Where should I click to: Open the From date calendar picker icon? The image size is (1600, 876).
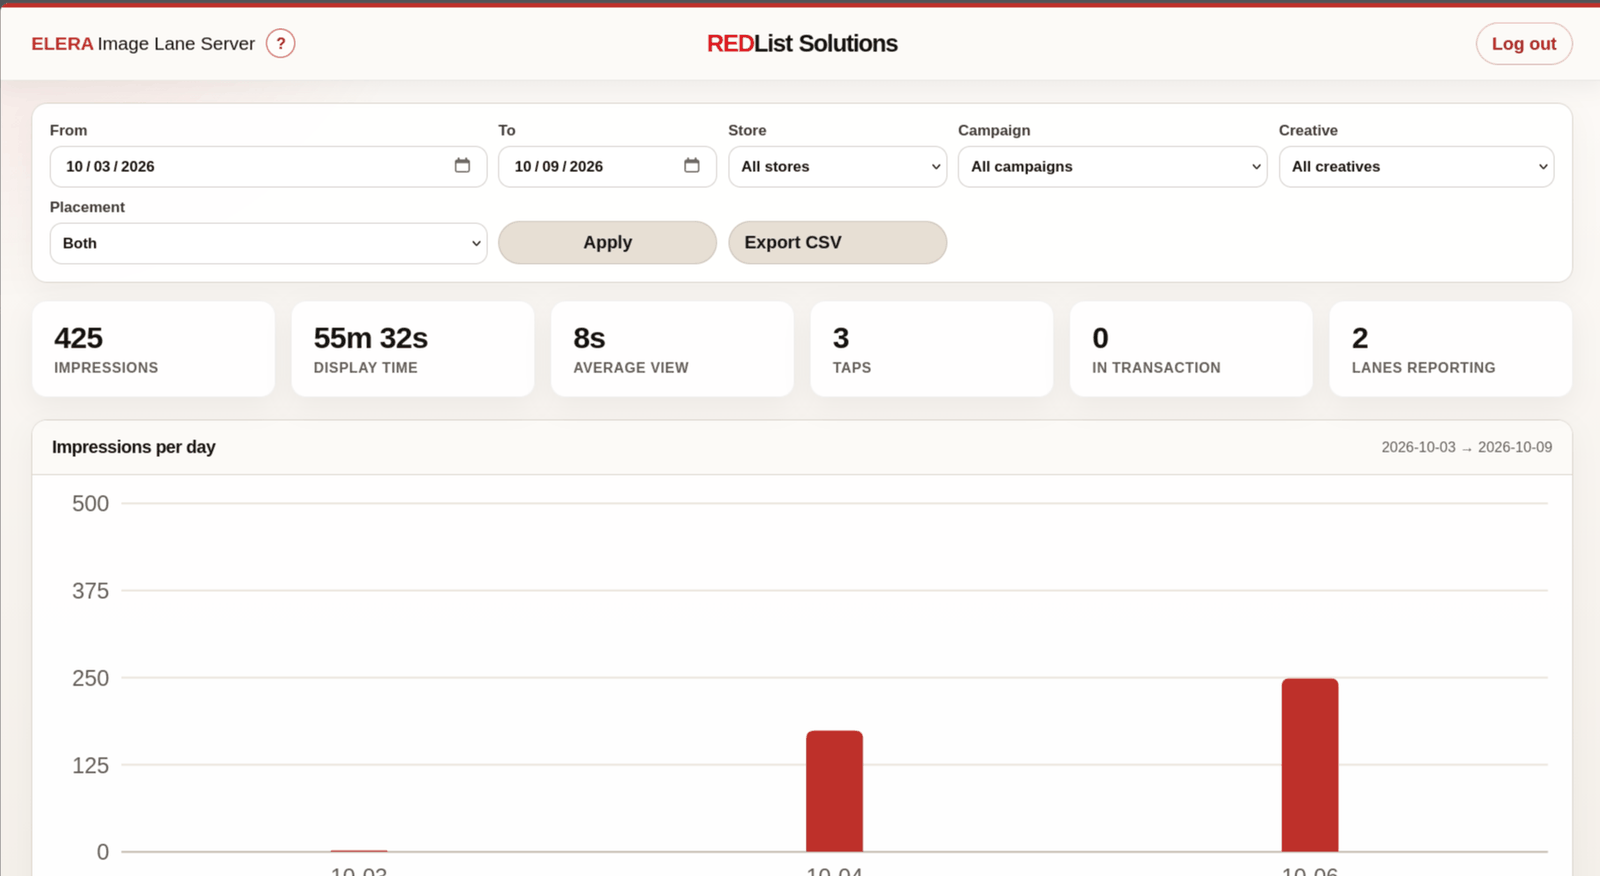tap(462, 166)
